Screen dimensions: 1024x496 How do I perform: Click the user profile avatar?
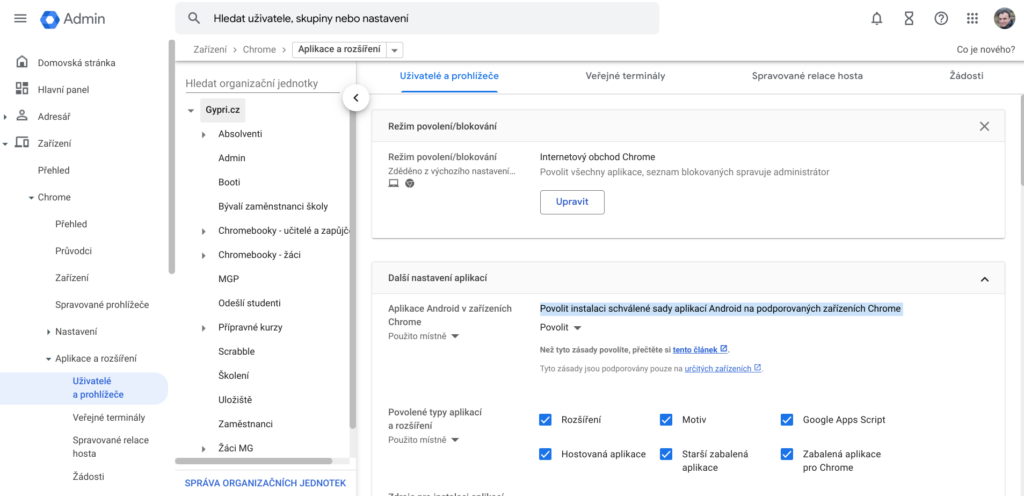tap(1005, 19)
